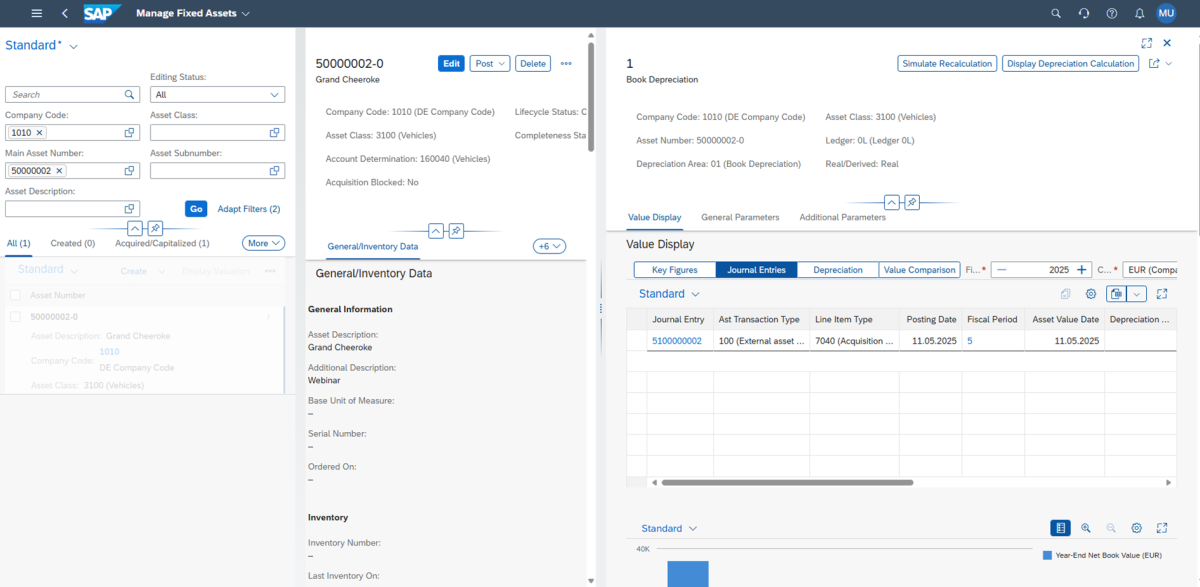Expand the +6 sections dropdown

(x=550, y=246)
